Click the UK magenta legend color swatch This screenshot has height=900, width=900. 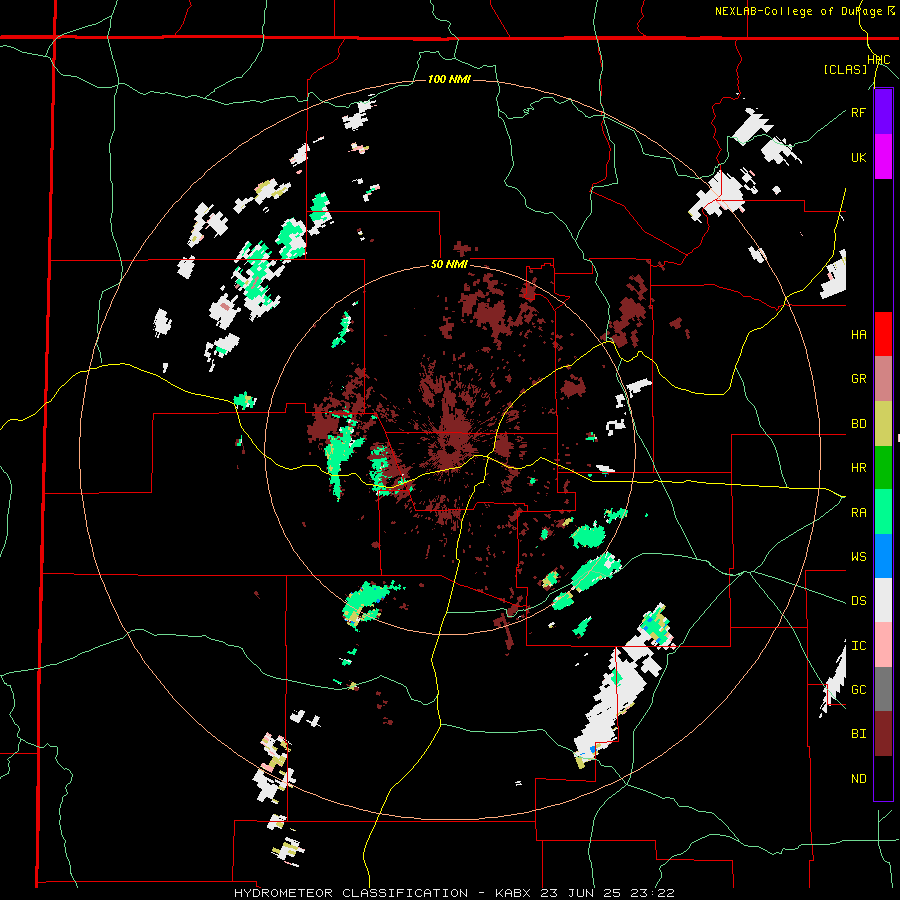coord(883,157)
